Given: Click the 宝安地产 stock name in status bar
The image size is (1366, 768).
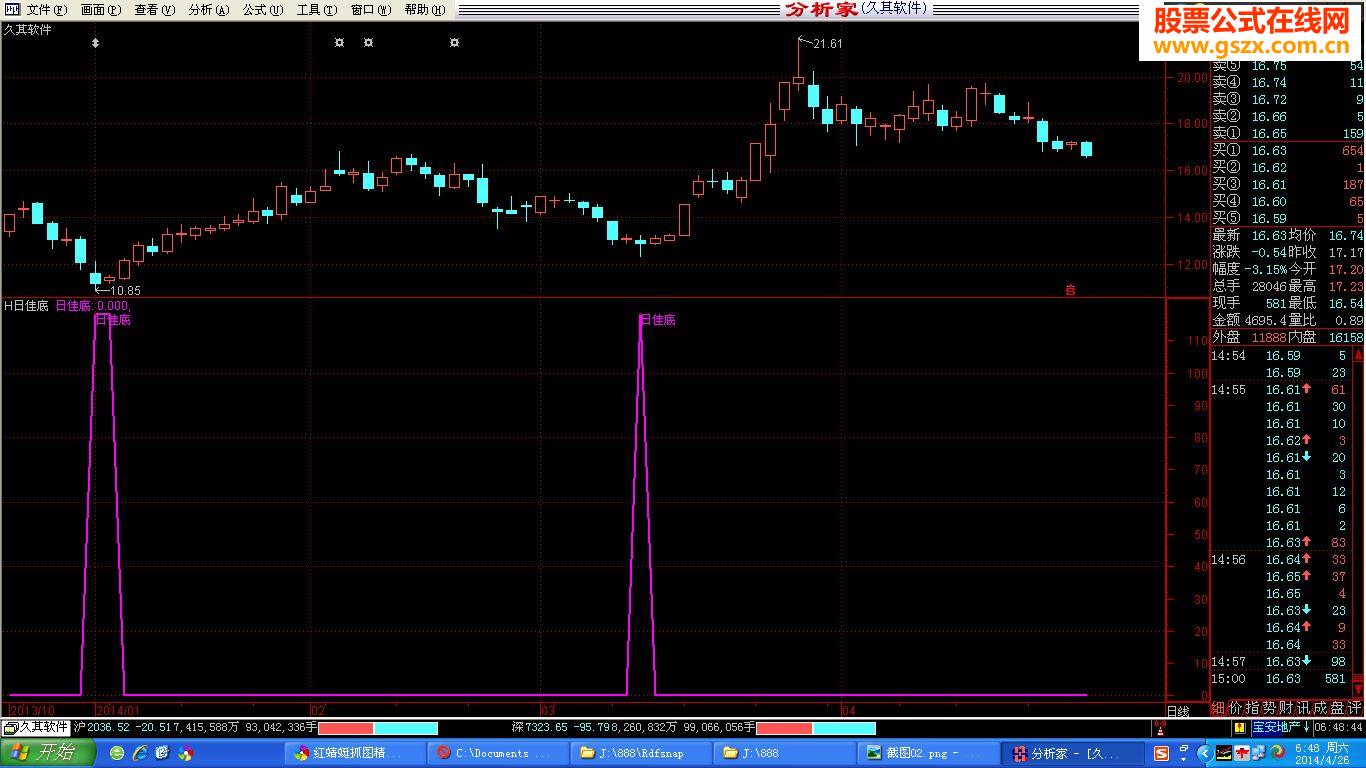Looking at the screenshot, I should click(1276, 727).
